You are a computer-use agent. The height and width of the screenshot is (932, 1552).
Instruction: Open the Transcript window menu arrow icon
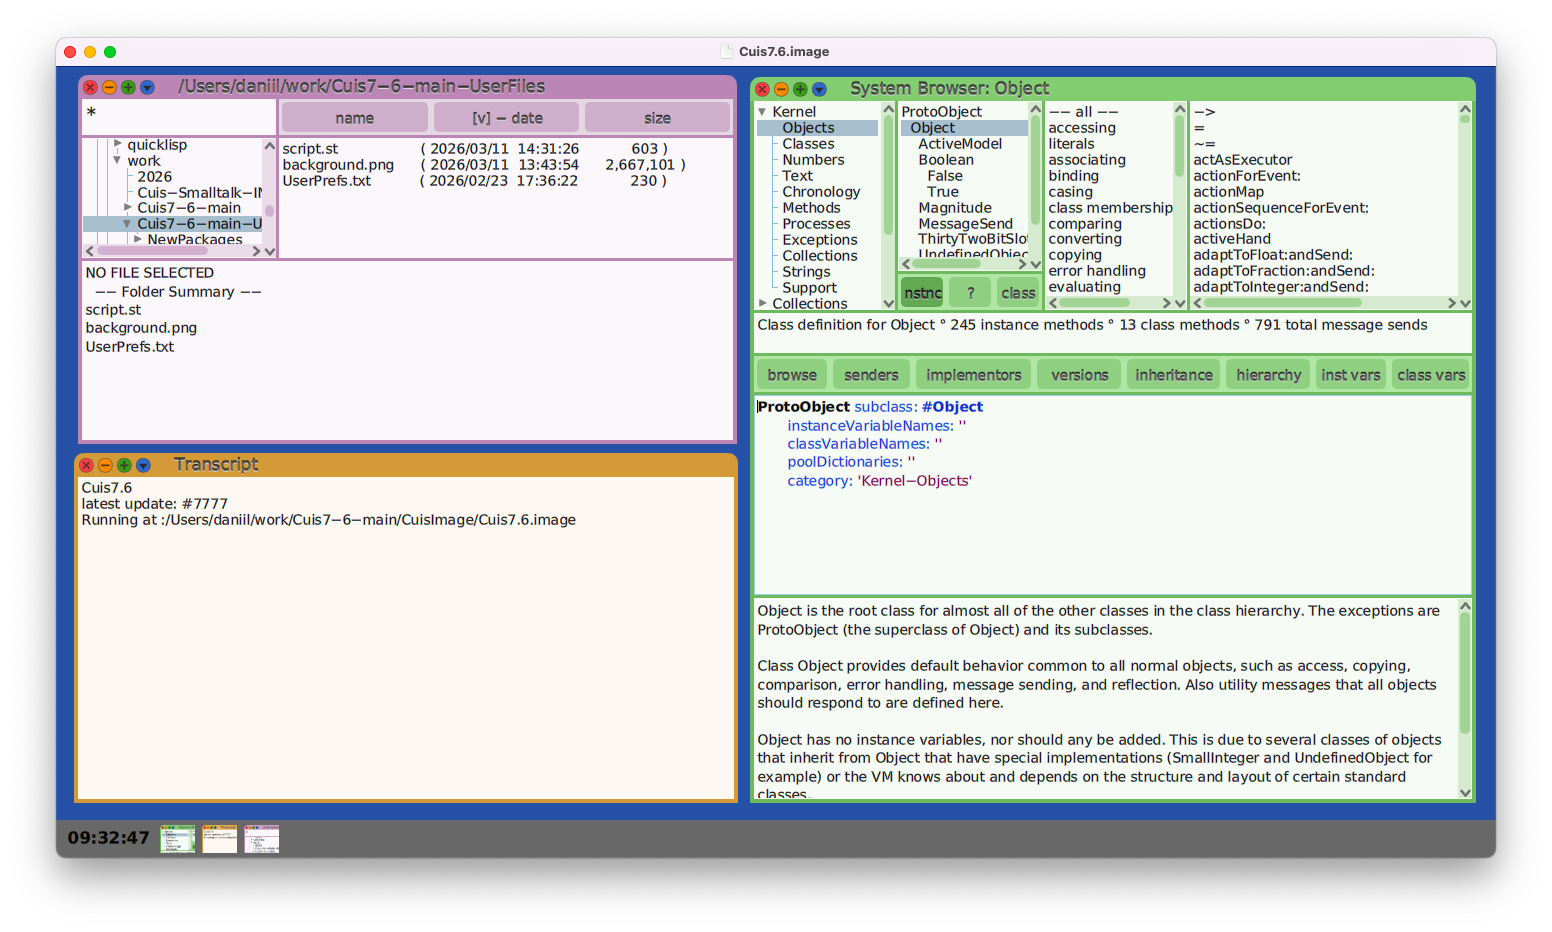point(143,464)
